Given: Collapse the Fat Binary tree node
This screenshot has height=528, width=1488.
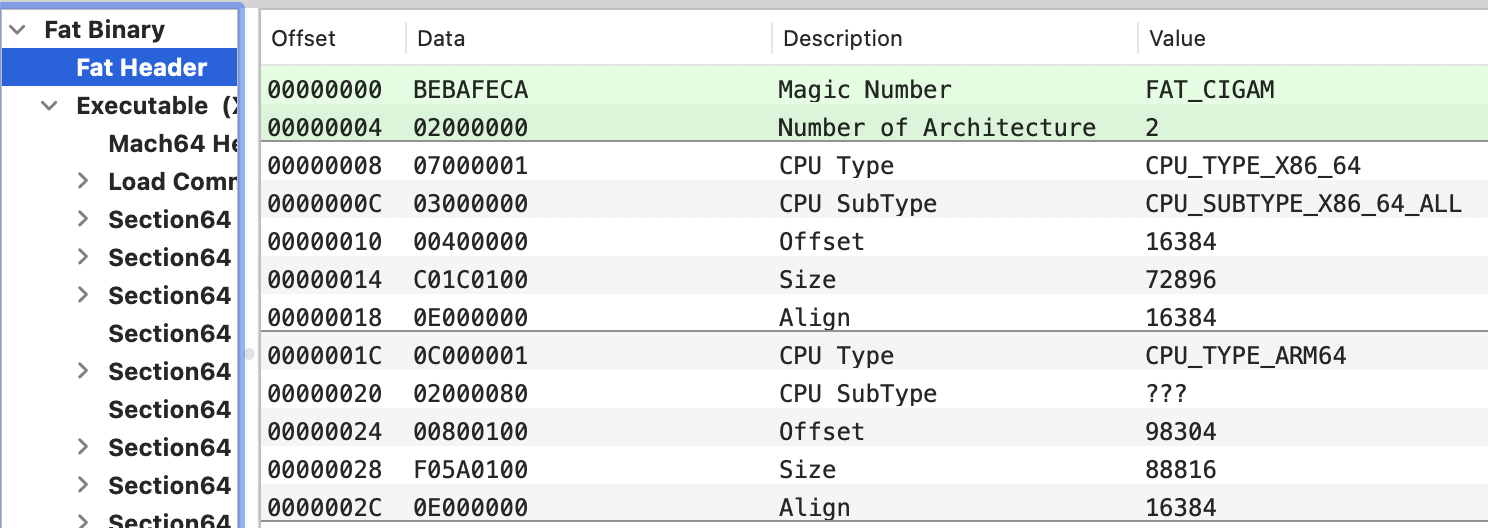Looking at the screenshot, I should click(17, 30).
